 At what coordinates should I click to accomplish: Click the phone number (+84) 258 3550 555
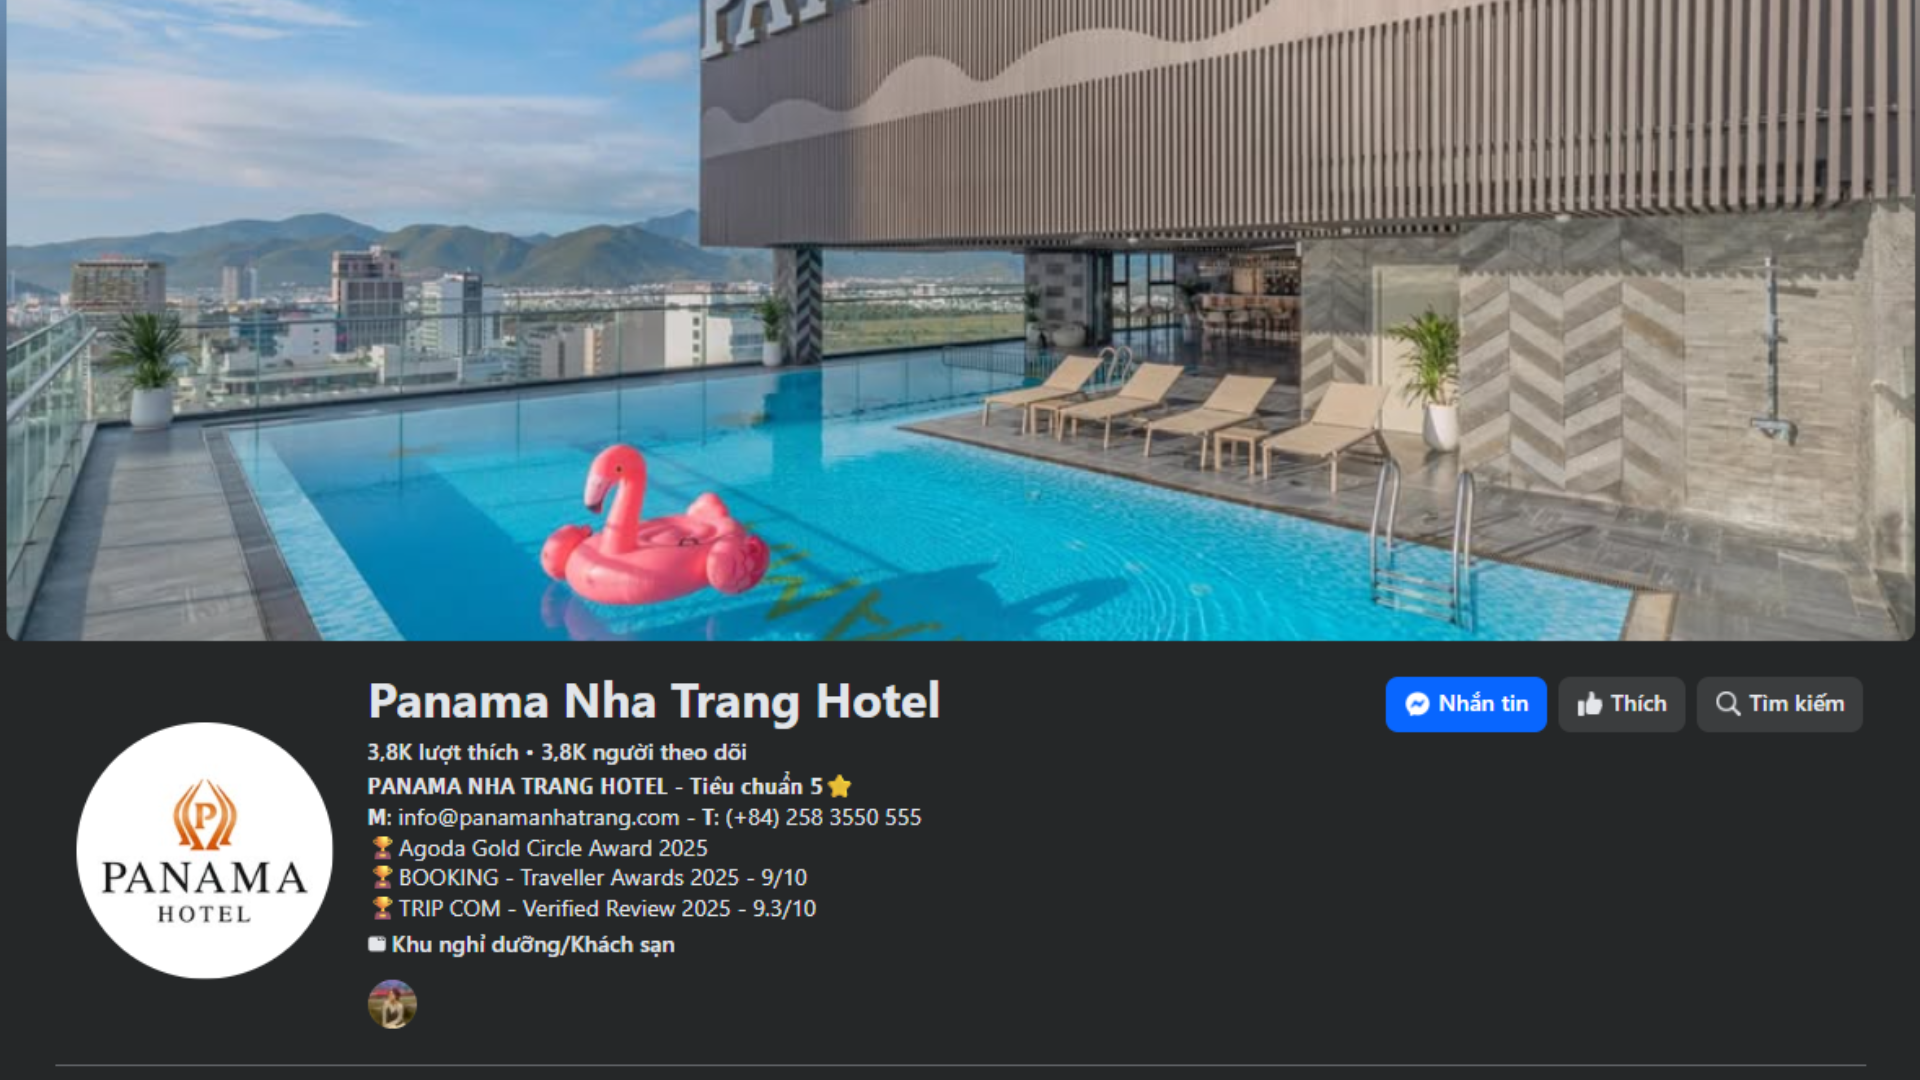[x=823, y=818]
